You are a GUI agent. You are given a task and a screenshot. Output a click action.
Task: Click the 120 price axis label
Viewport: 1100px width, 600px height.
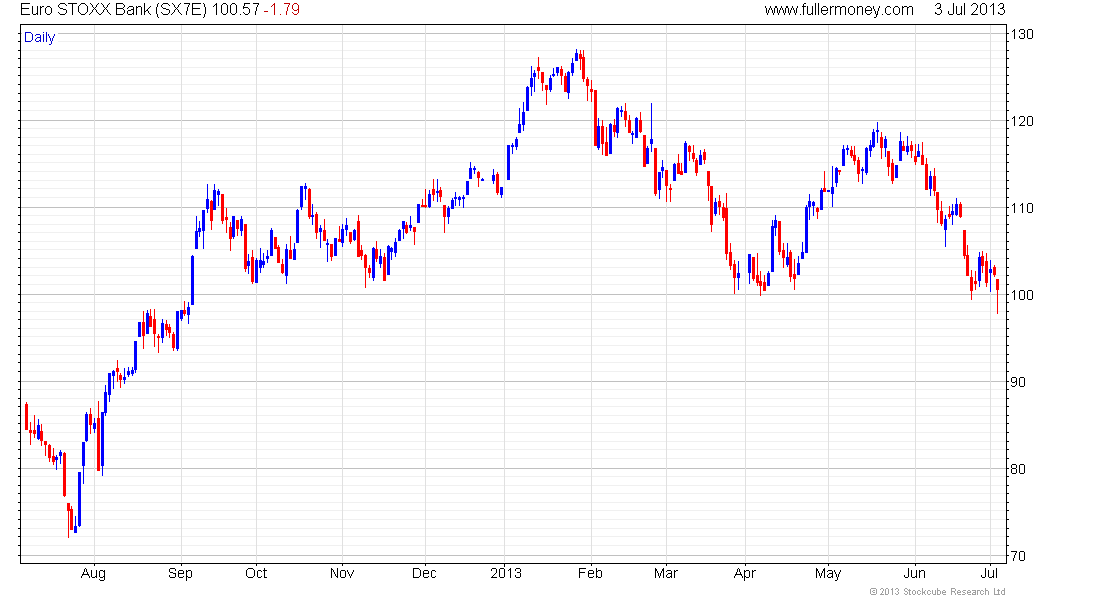(x=1022, y=121)
